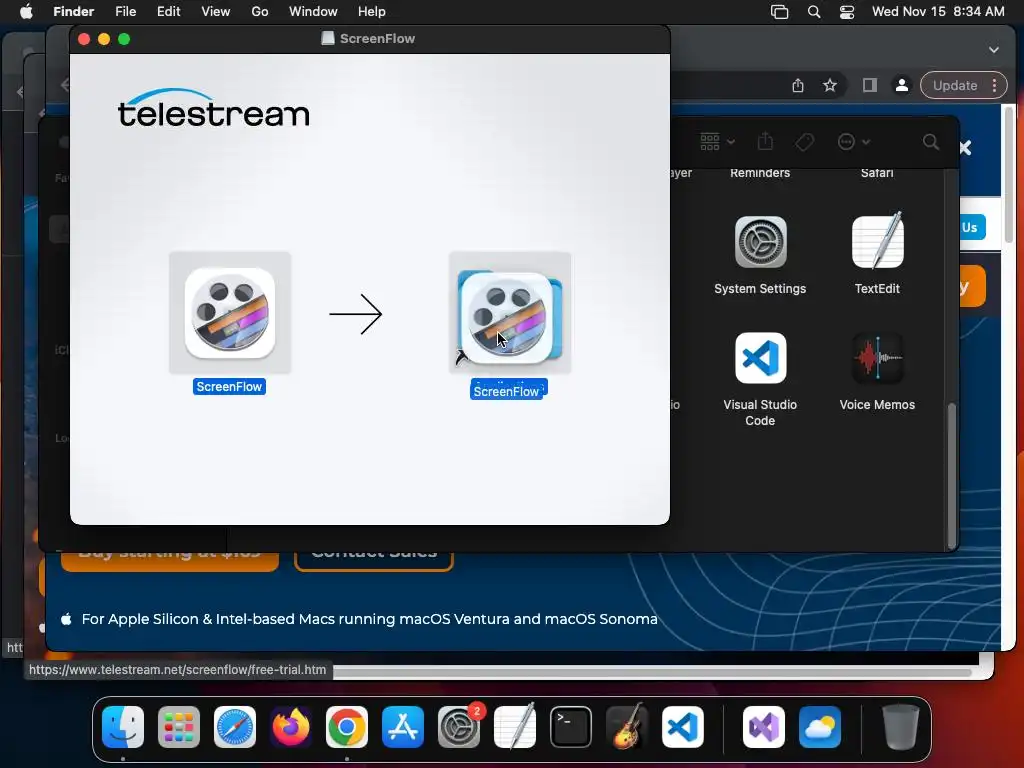Viewport: 1024px width, 768px height.
Task: Click the Finder window search icon
Action: pyautogui.click(x=931, y=142)
